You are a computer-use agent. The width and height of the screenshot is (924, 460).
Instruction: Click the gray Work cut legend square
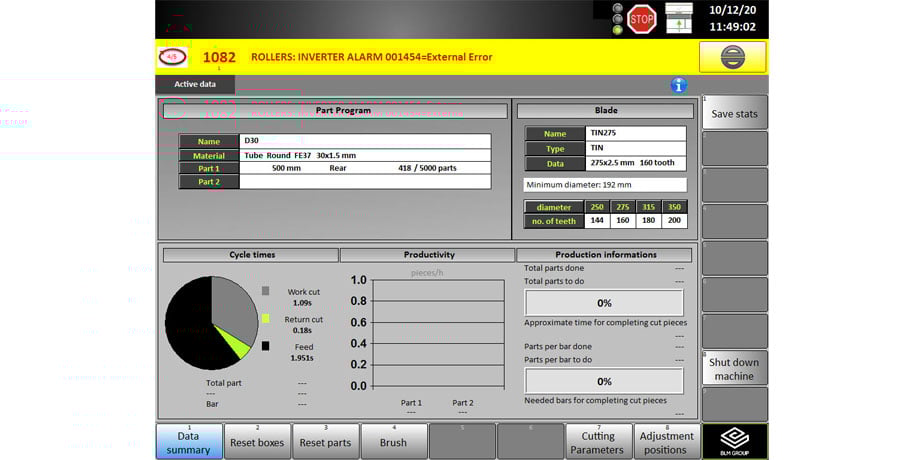click(265, 291)
